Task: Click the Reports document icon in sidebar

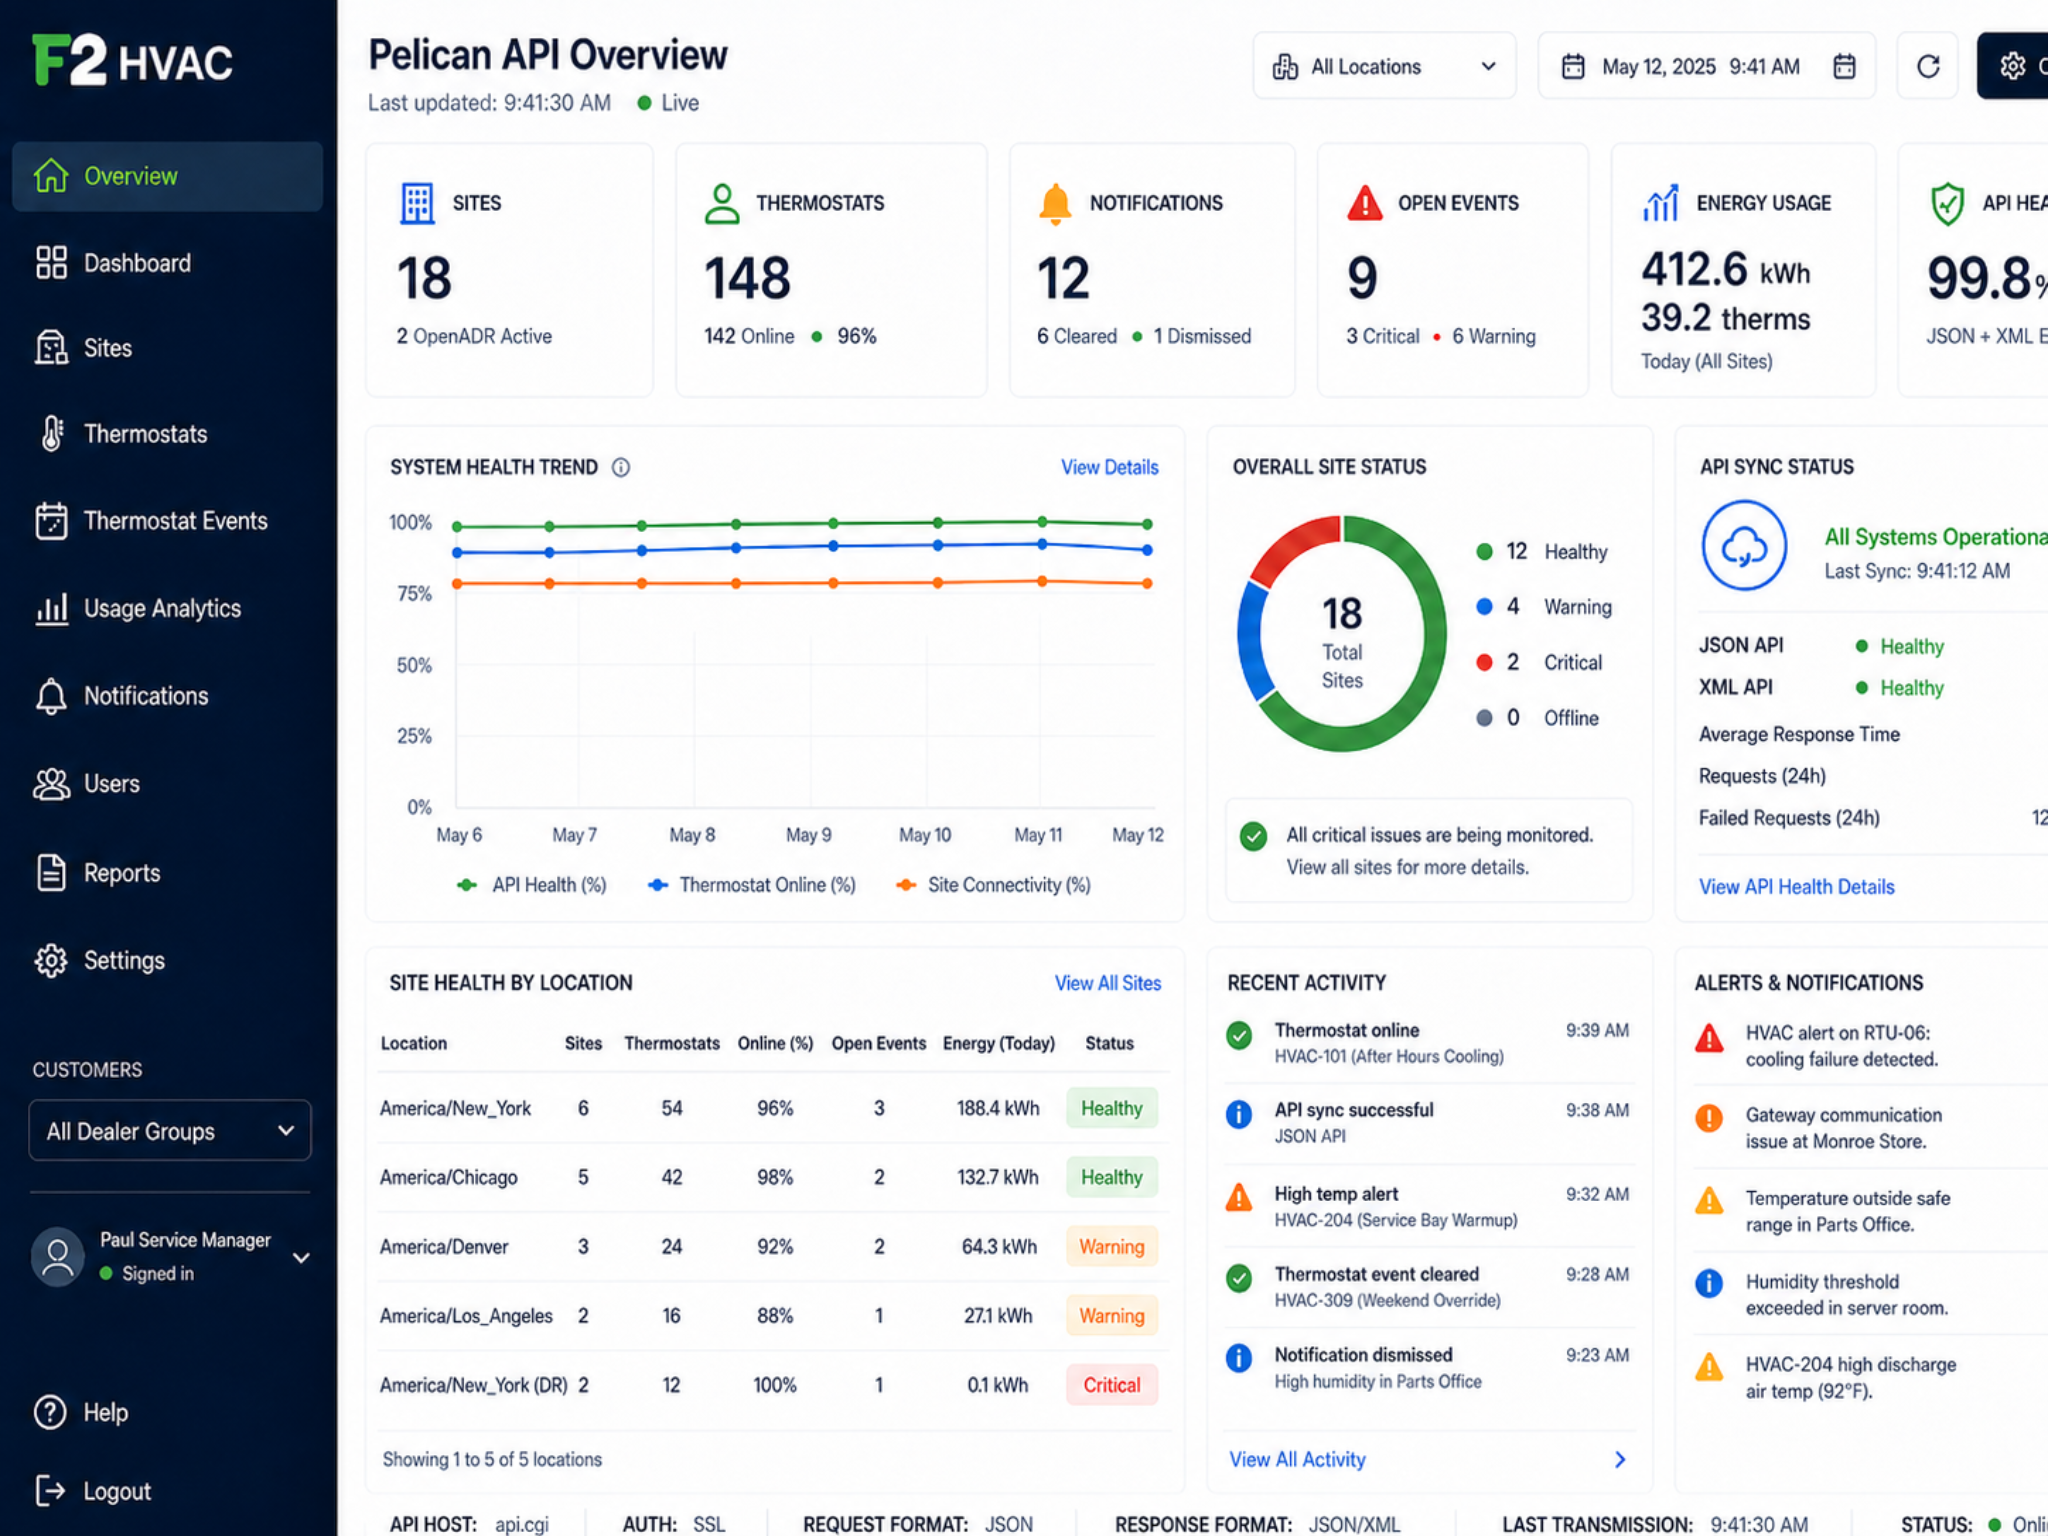Action: coord(51,872)
